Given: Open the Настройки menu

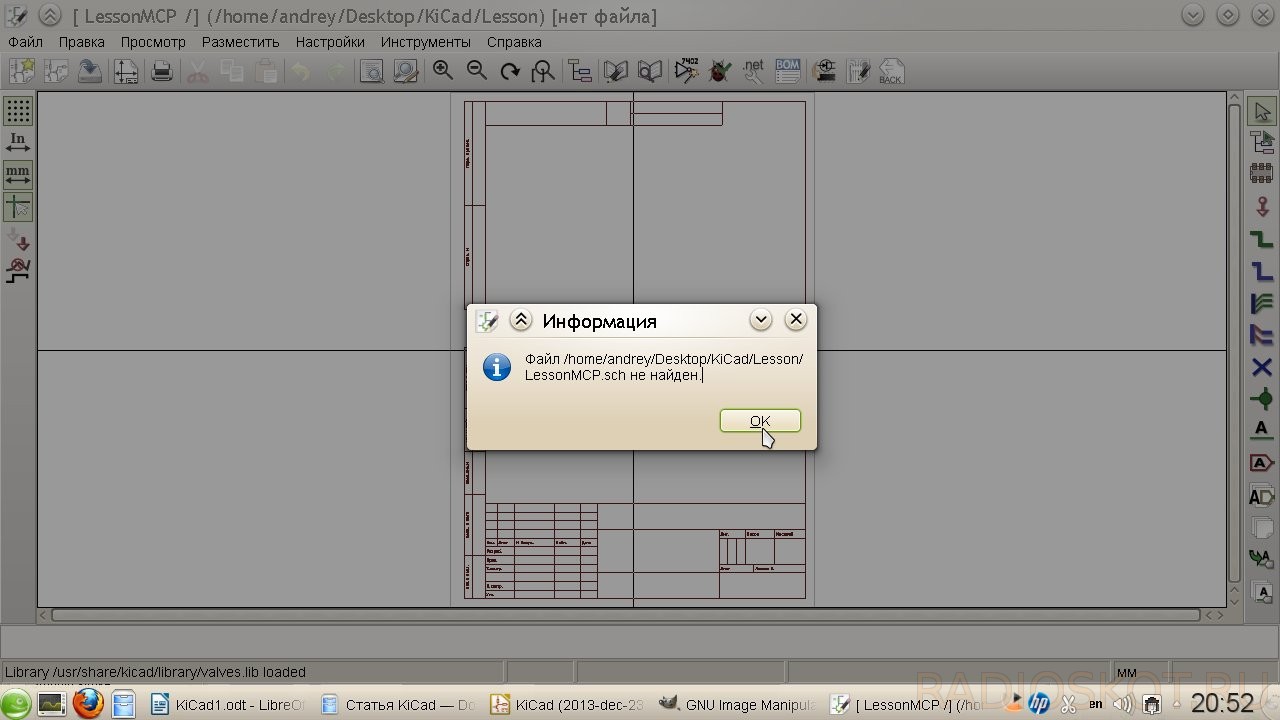Looking at the screenshot, I should click(330, 42).
